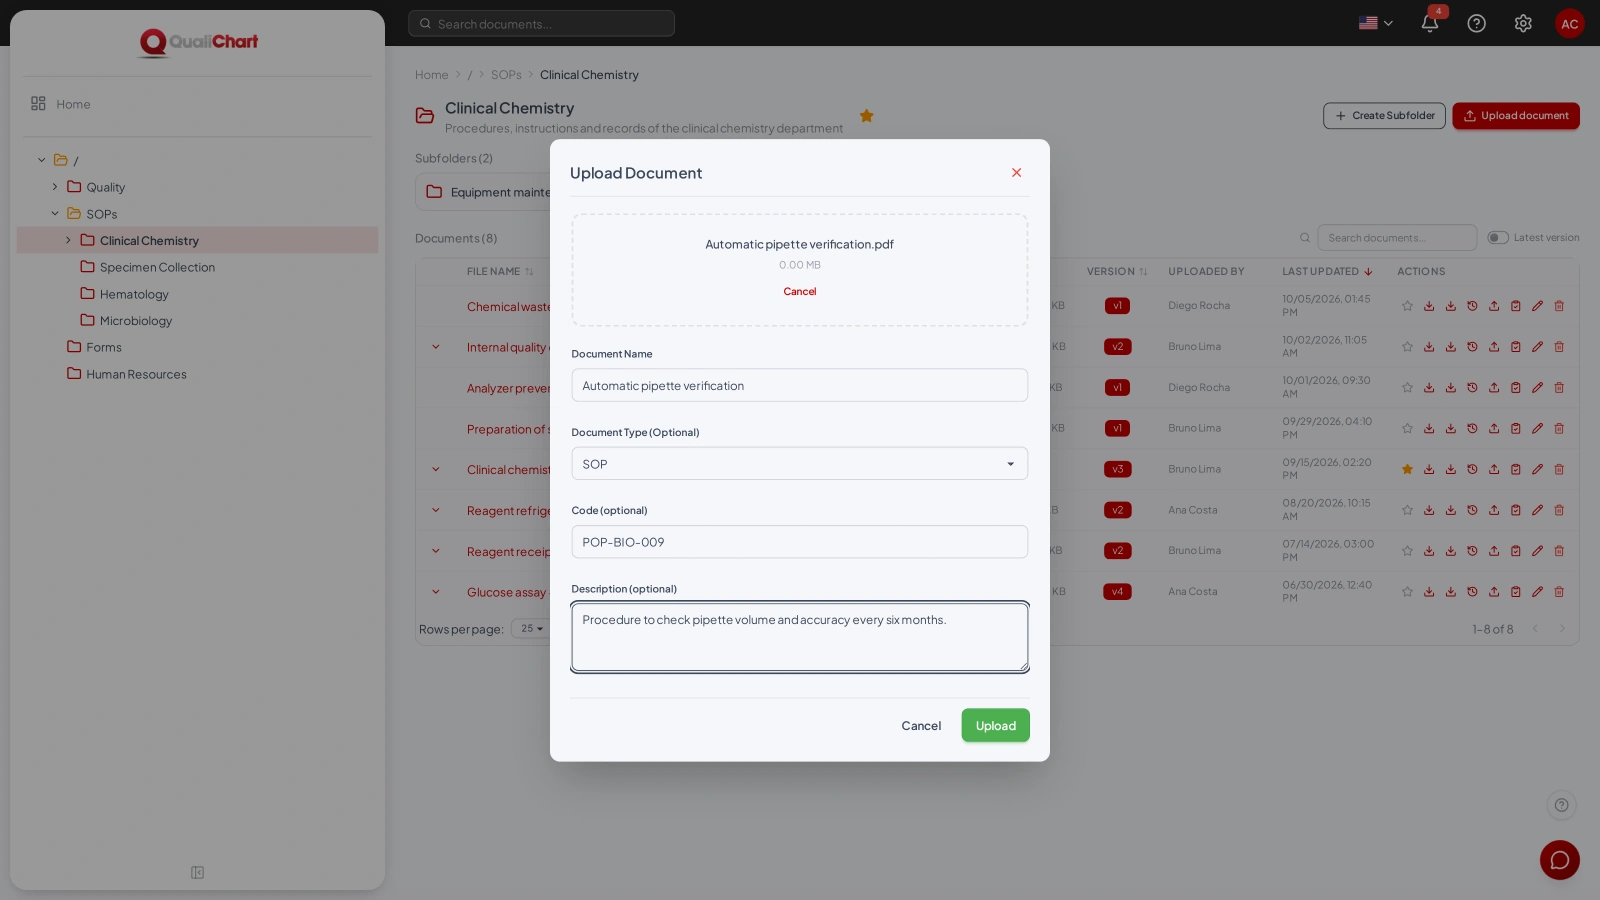Click the top Search documents box

(541, 23)
